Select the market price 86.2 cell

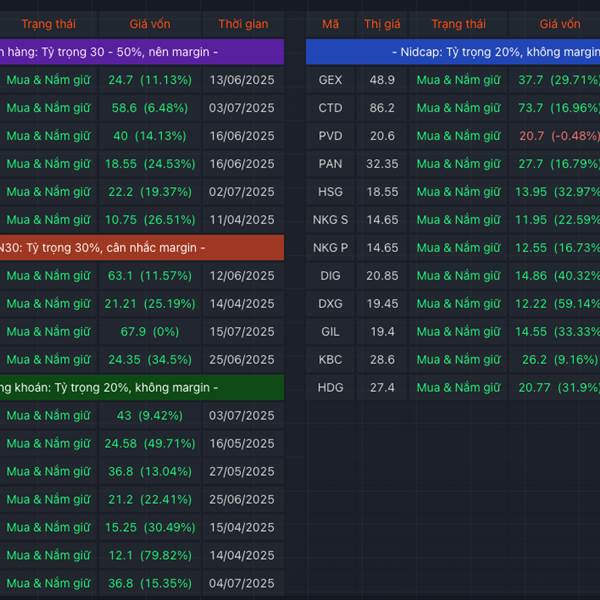[382, 108]
